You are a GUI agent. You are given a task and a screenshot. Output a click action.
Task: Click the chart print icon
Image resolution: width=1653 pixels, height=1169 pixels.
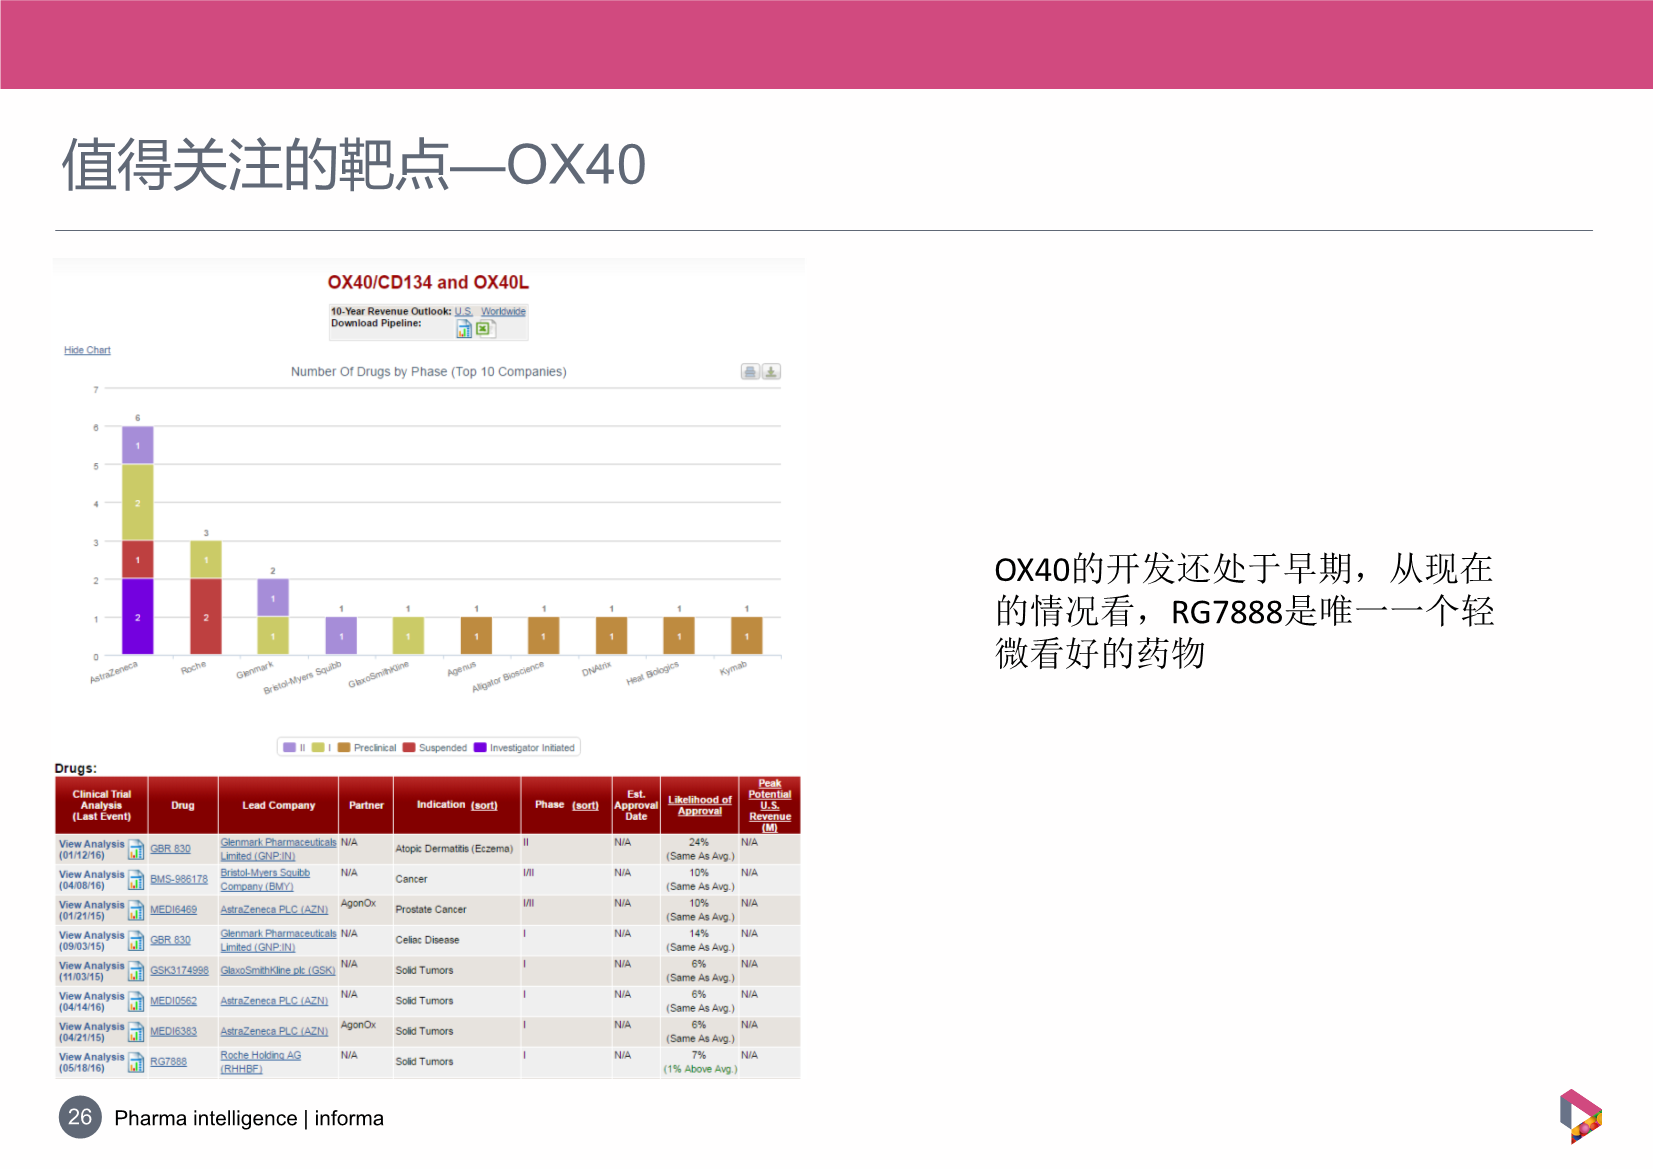[x=750, y=372]
